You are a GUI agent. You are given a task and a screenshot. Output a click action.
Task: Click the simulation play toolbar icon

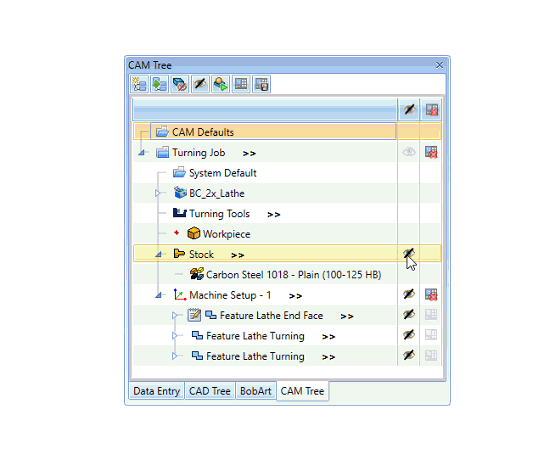click(221, 84)
